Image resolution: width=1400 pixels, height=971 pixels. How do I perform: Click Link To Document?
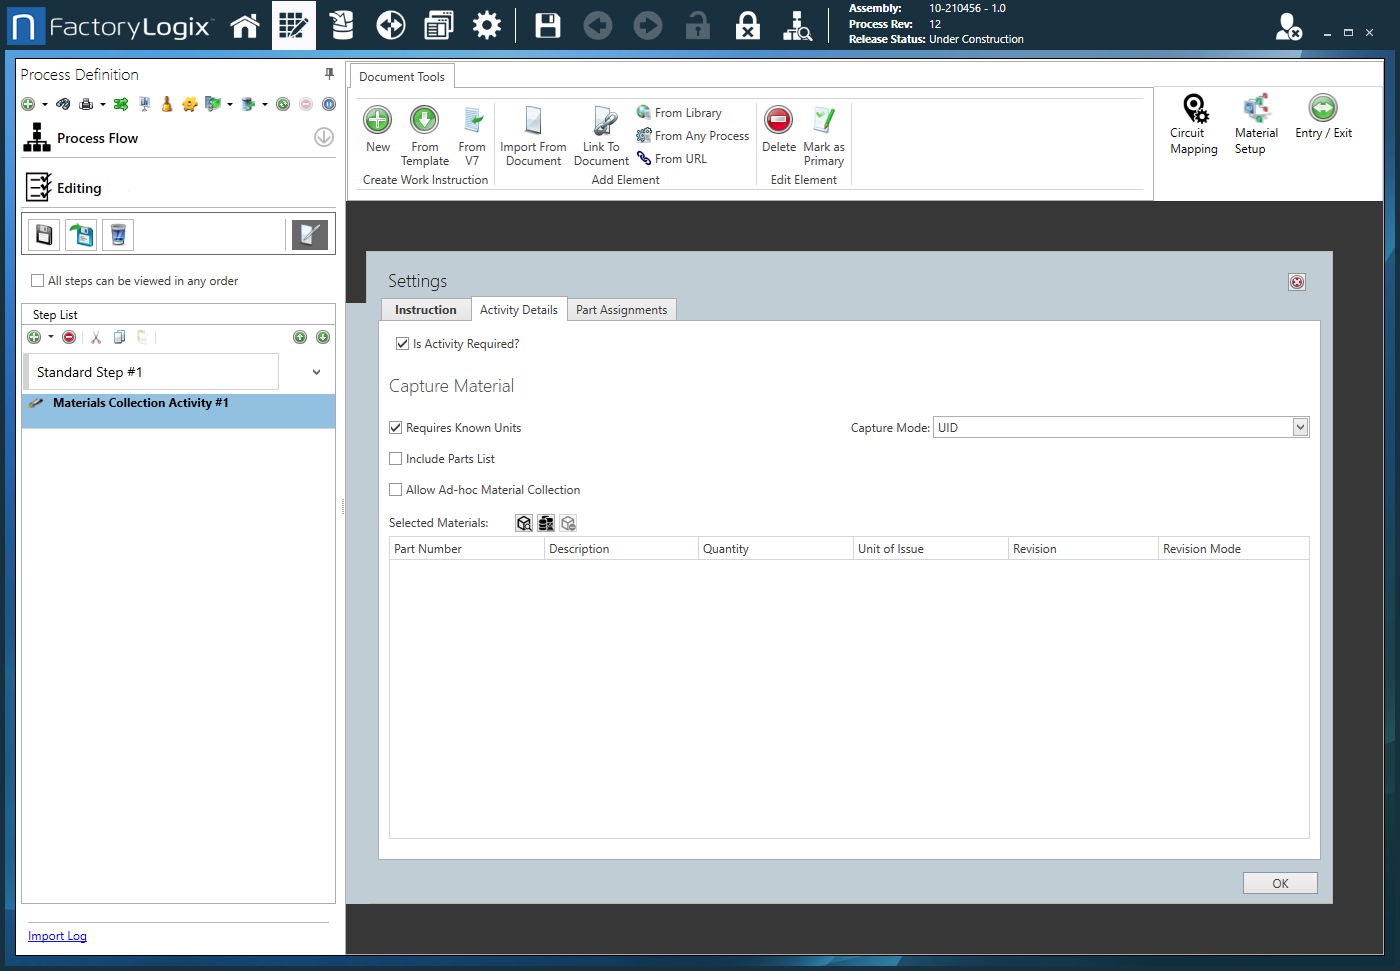(601, 134)
